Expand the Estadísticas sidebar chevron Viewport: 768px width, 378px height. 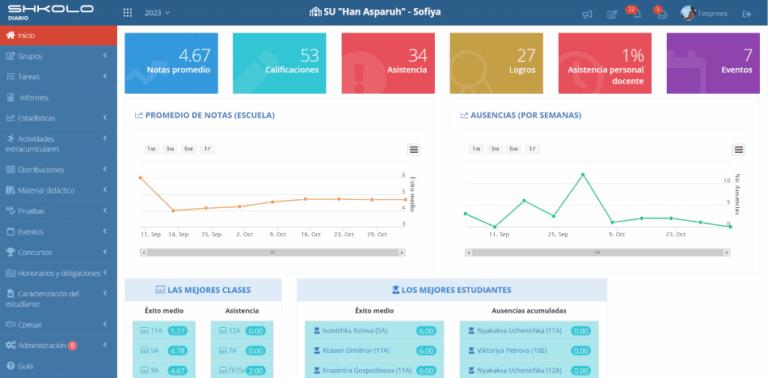click(x=105, y=118)
